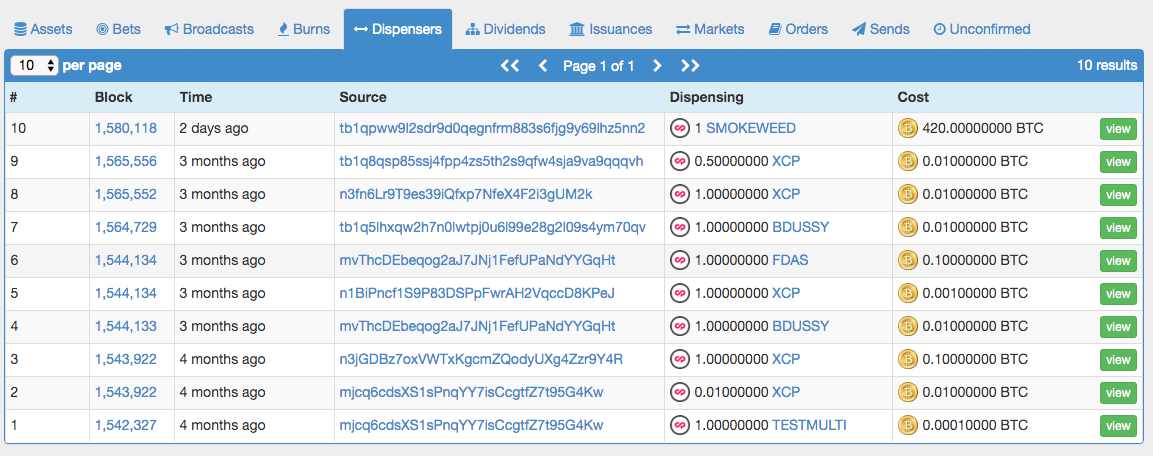
Task: View the TESTMULTI dispenser
Action: [x=1118, y=426]
